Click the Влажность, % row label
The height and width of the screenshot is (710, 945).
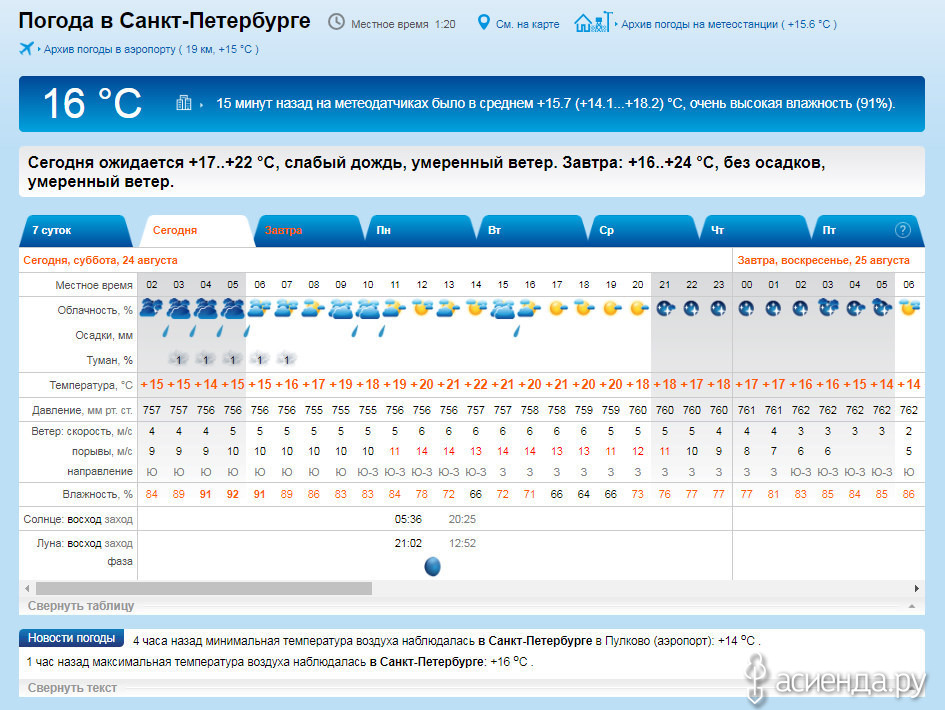(x=97, y=494)
